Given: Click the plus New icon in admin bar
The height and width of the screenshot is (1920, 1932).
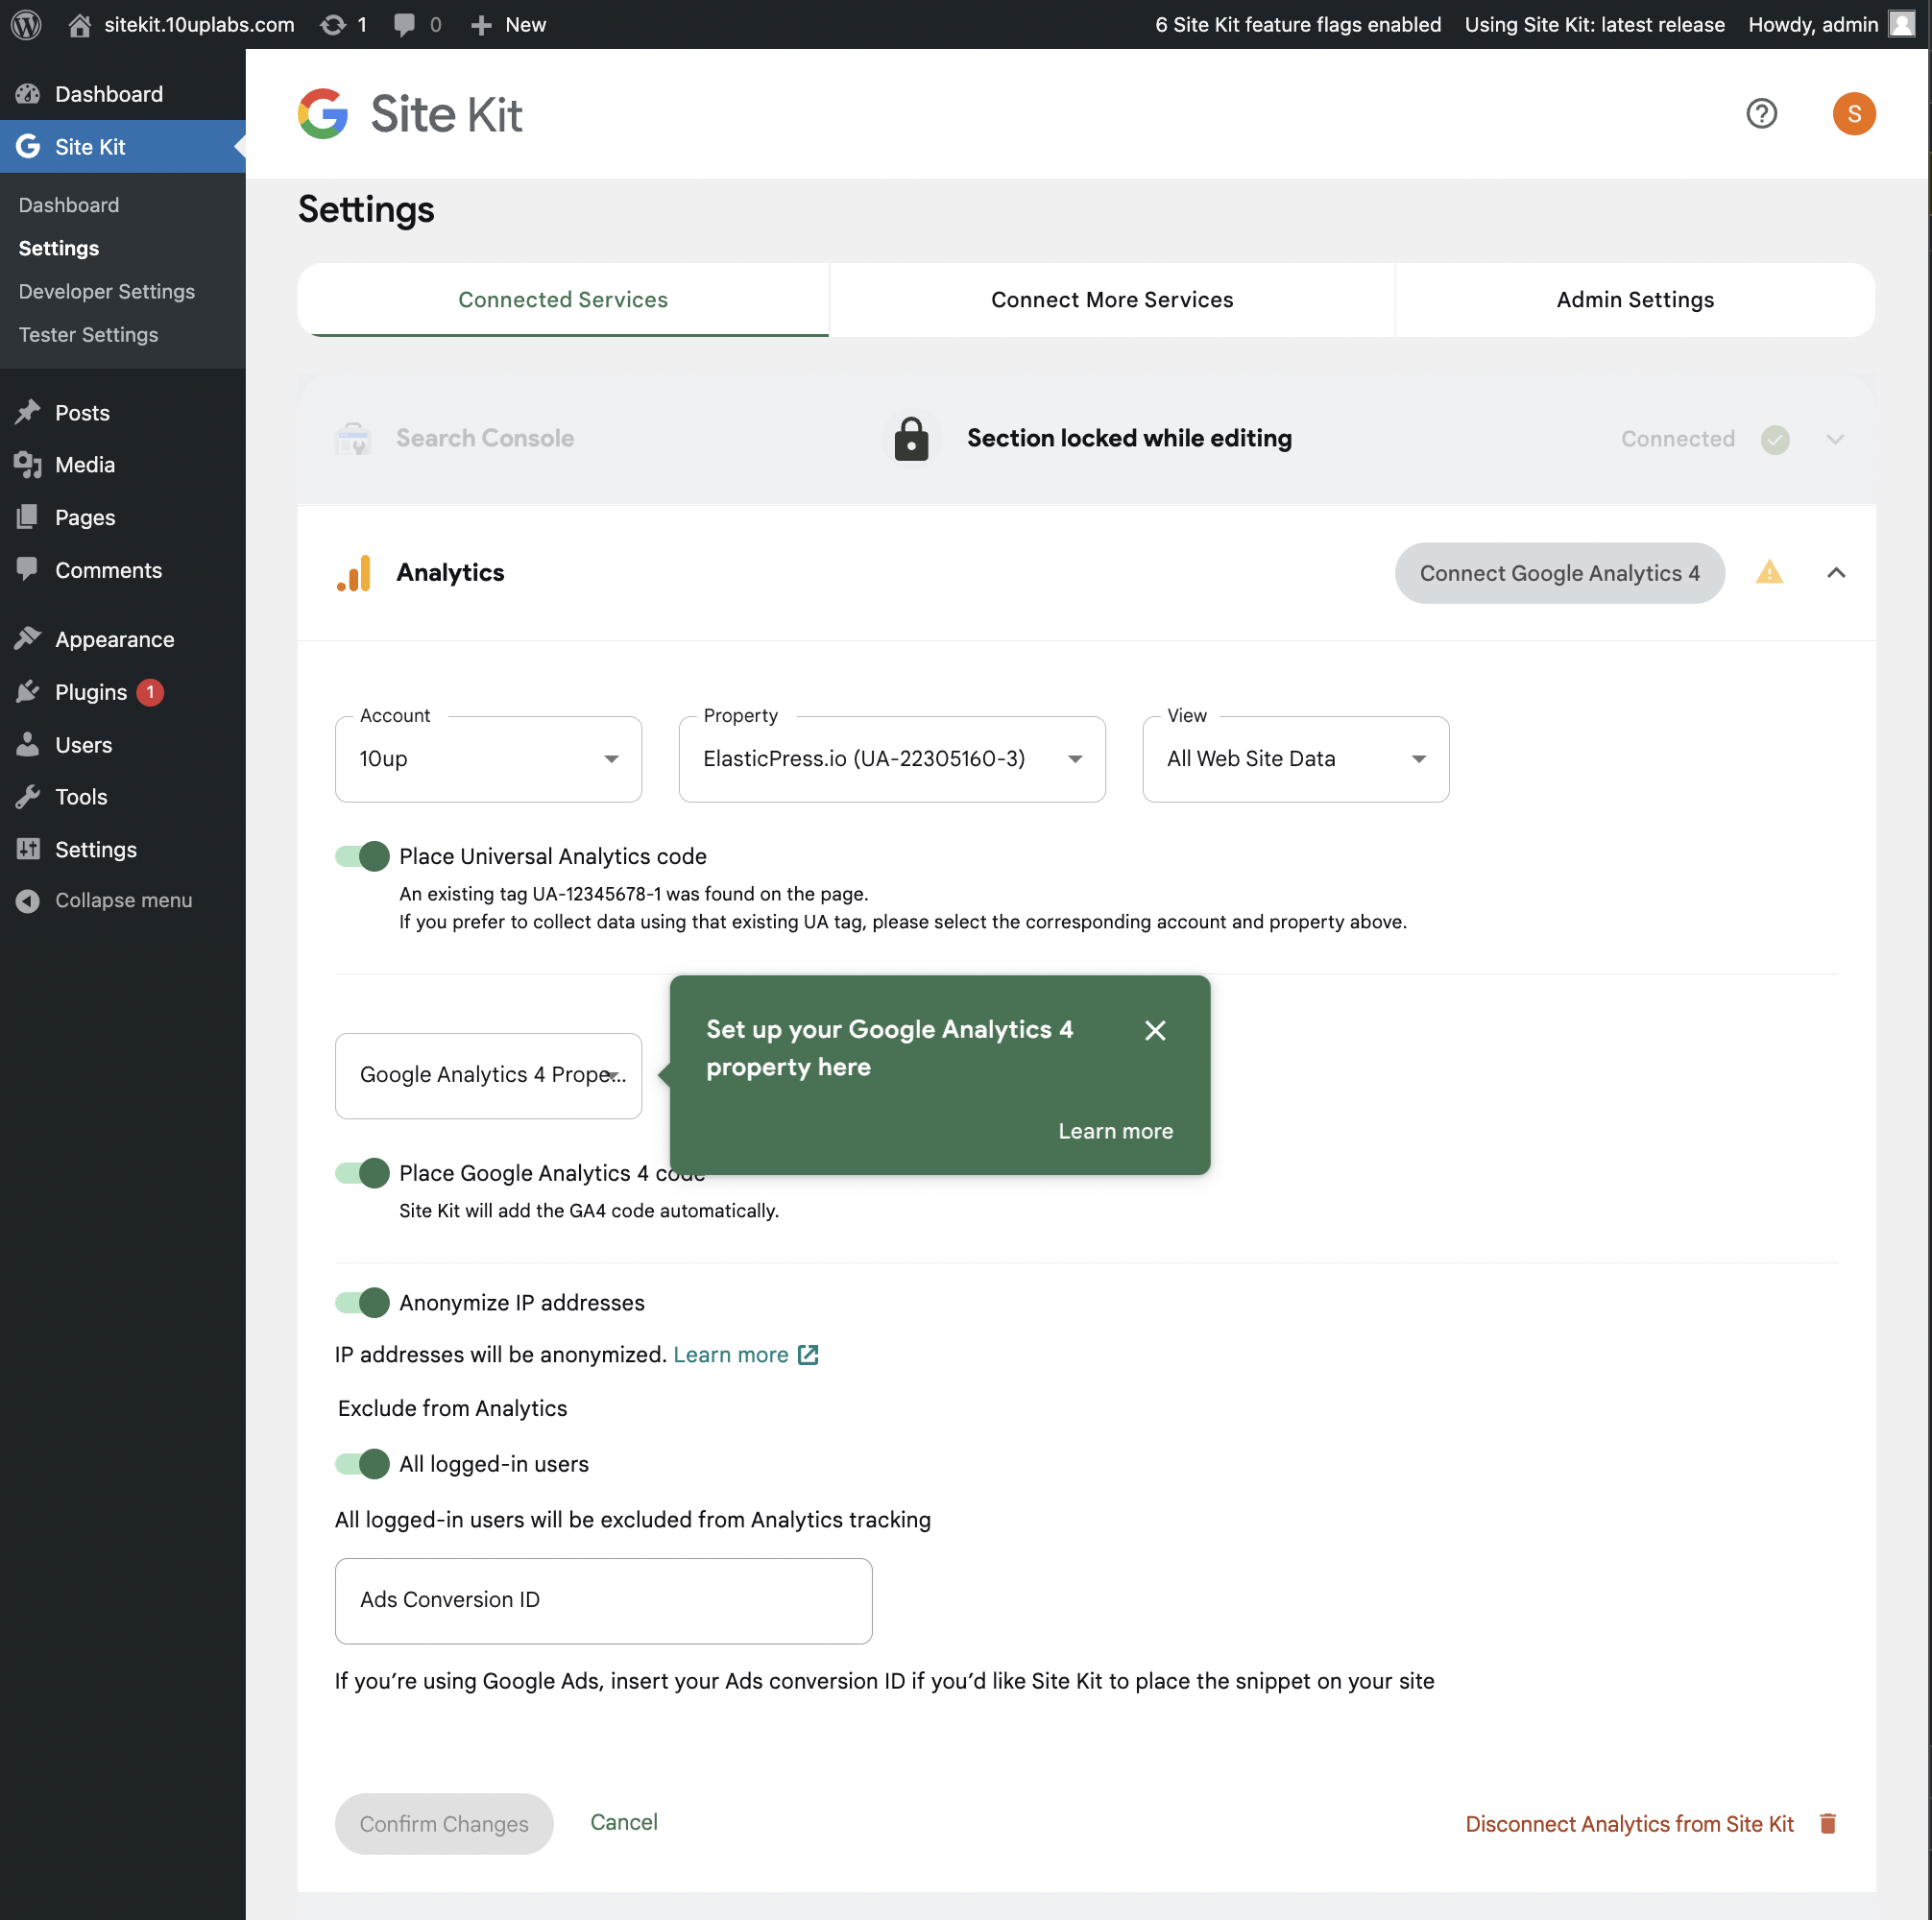Looking at the screenshot, I should click(x=481, y=24).
